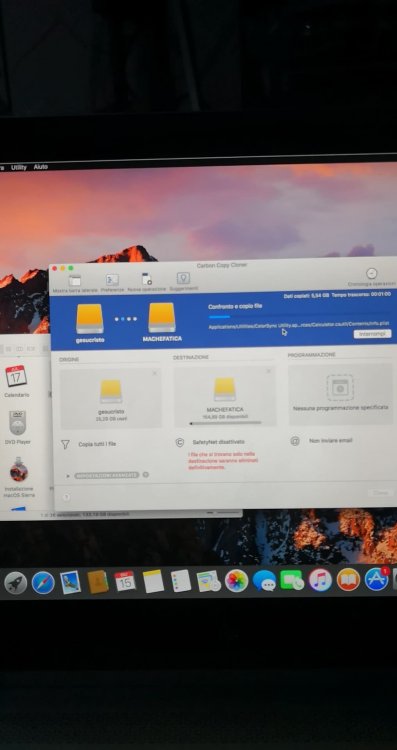This screenshot has height=750, width=397.
Task: Click the file copy progress bar
Action: (299, 316)
